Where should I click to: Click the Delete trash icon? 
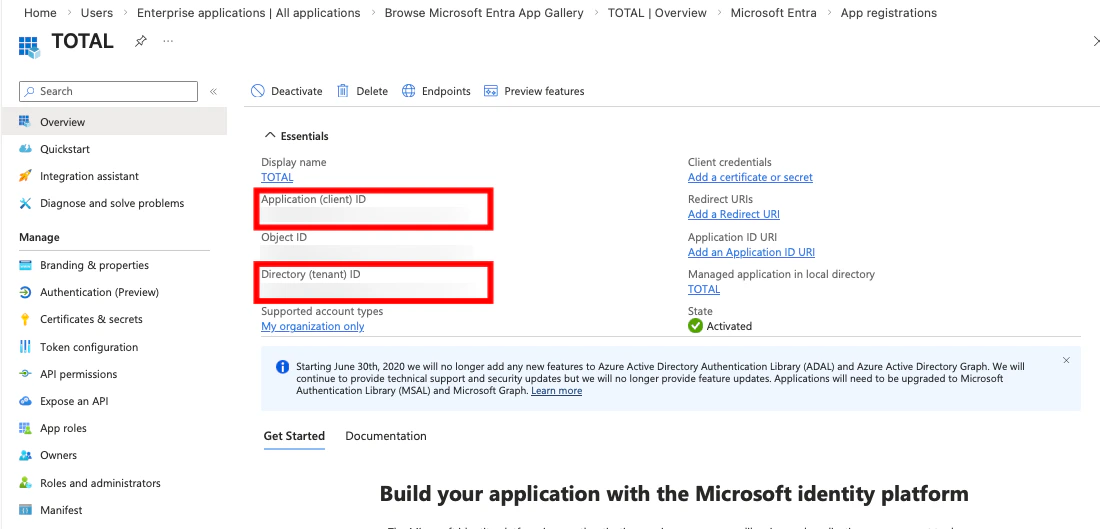click(342, 91)
